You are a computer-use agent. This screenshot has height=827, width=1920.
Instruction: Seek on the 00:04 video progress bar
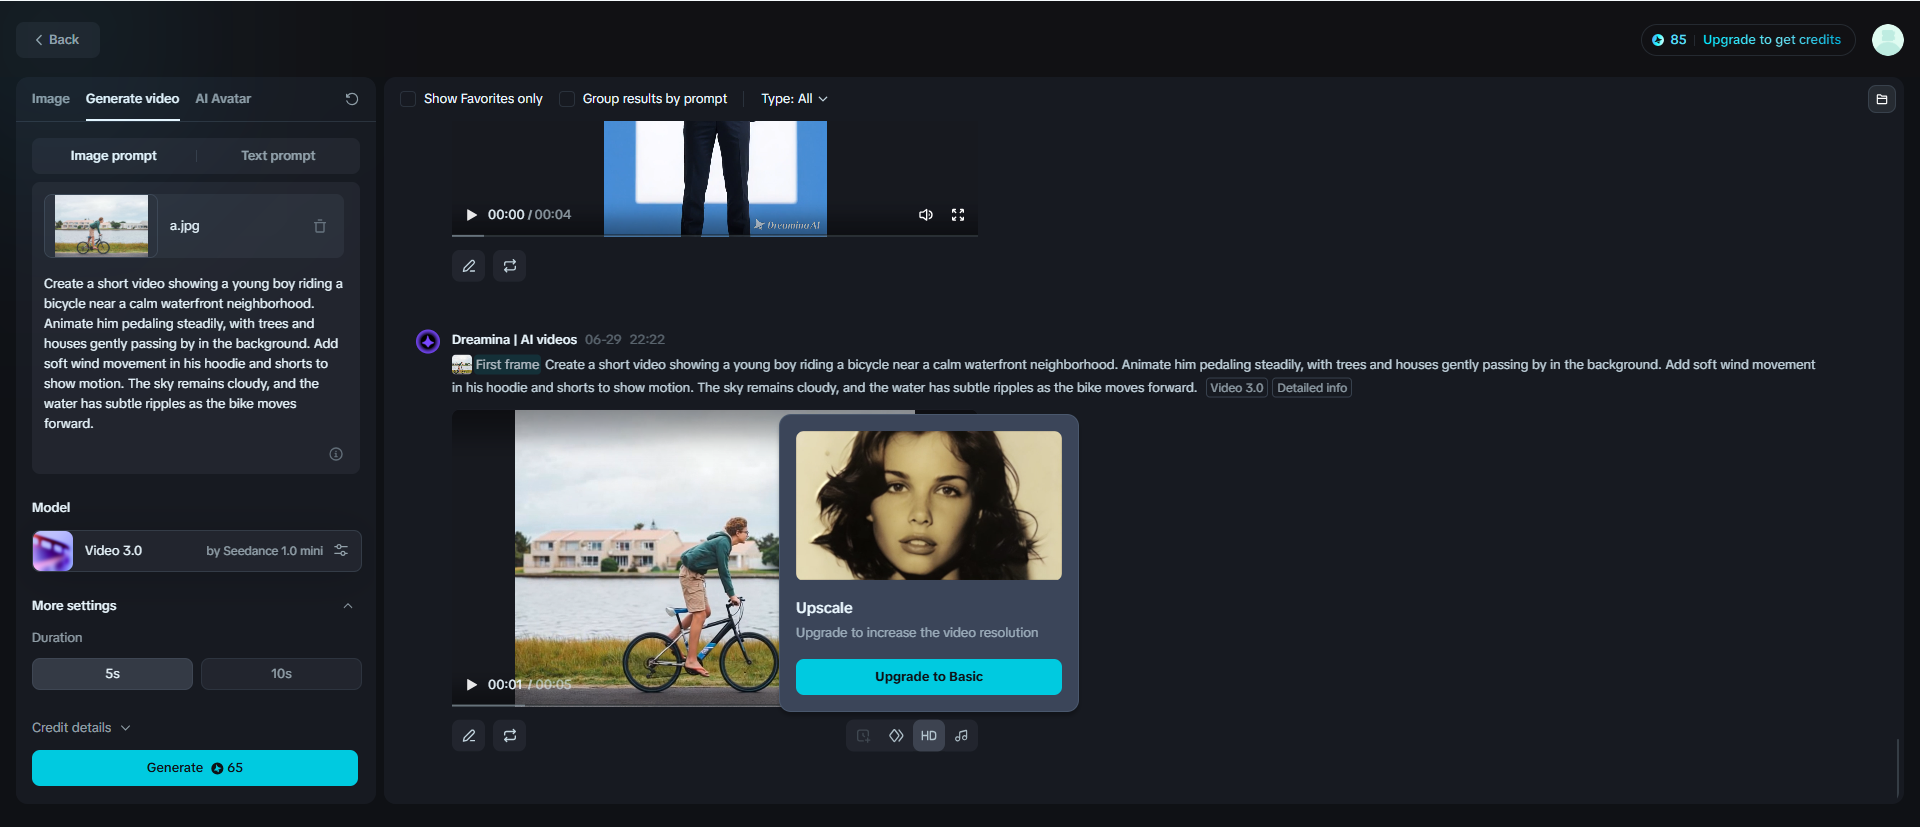pos(714,236)
